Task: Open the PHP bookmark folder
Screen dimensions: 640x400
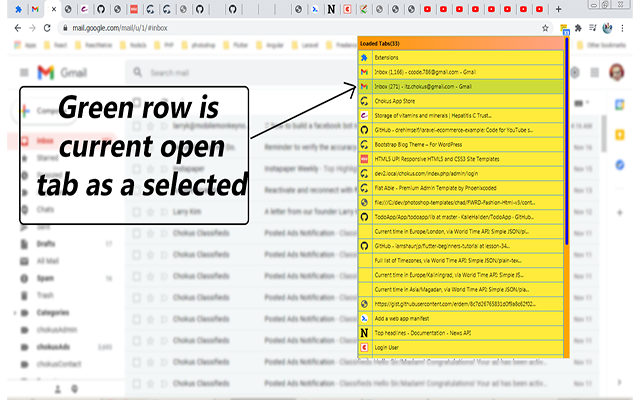Action: pos(164,45)
